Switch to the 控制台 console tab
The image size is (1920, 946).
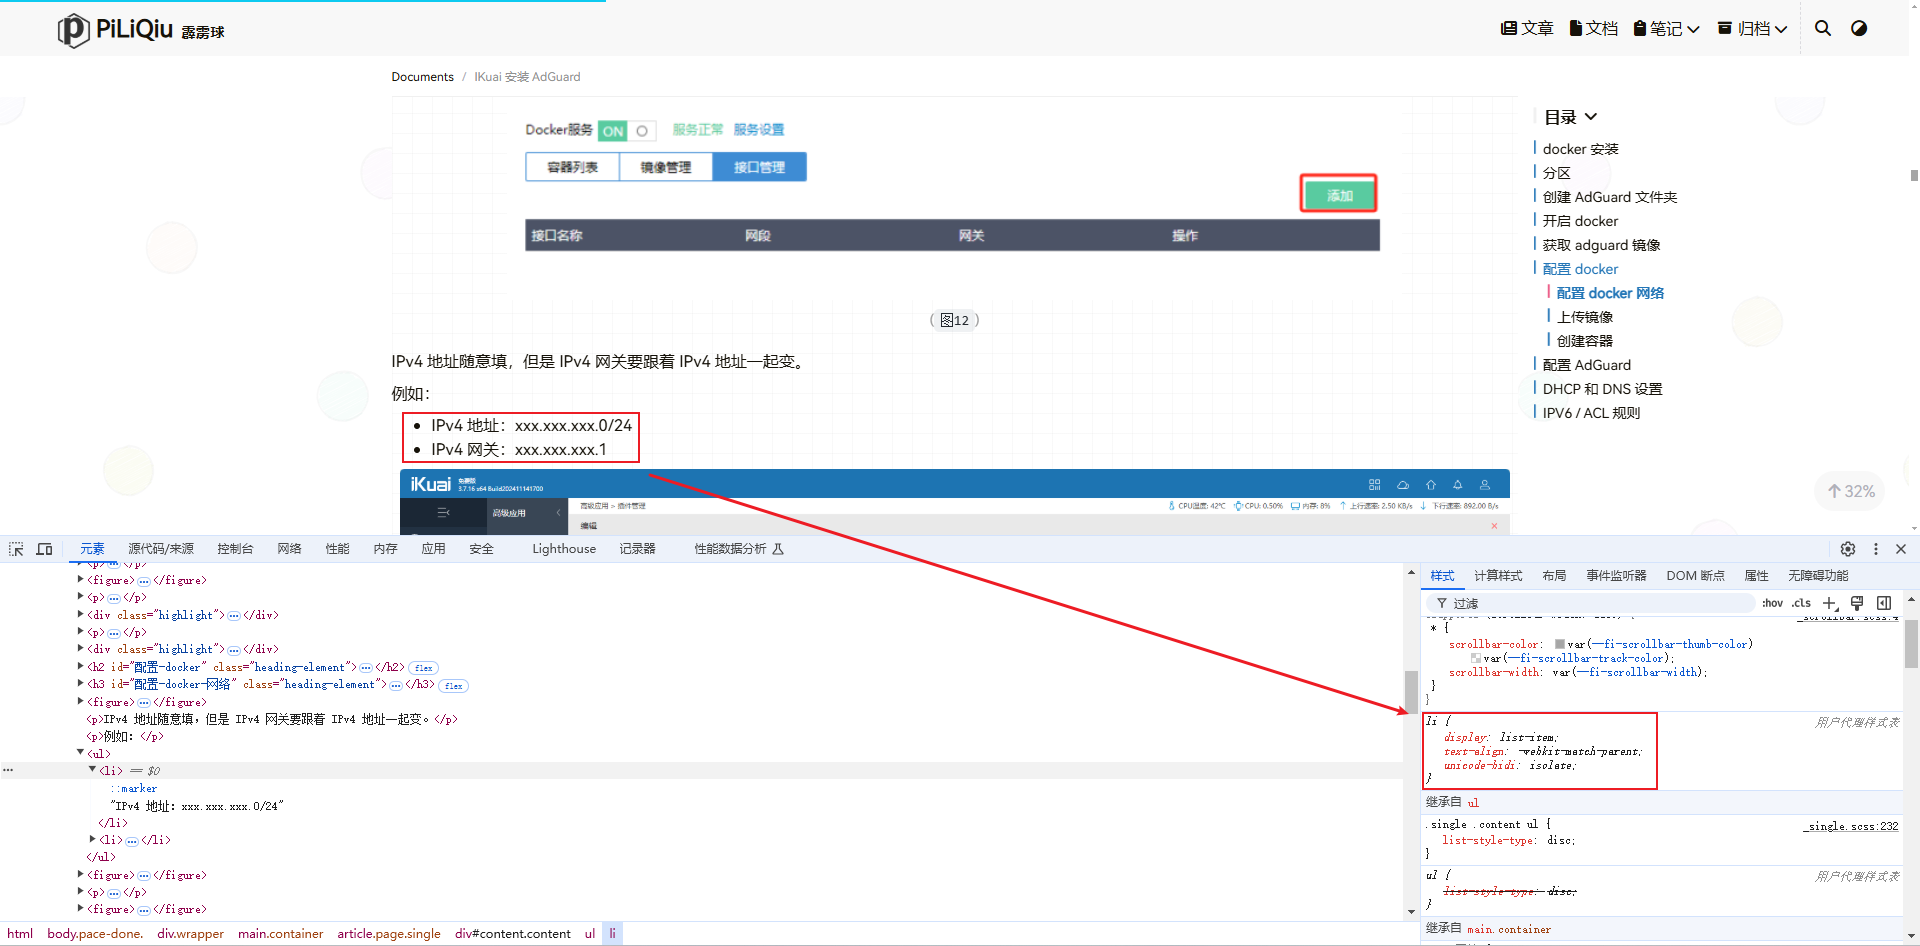[235, 549]
